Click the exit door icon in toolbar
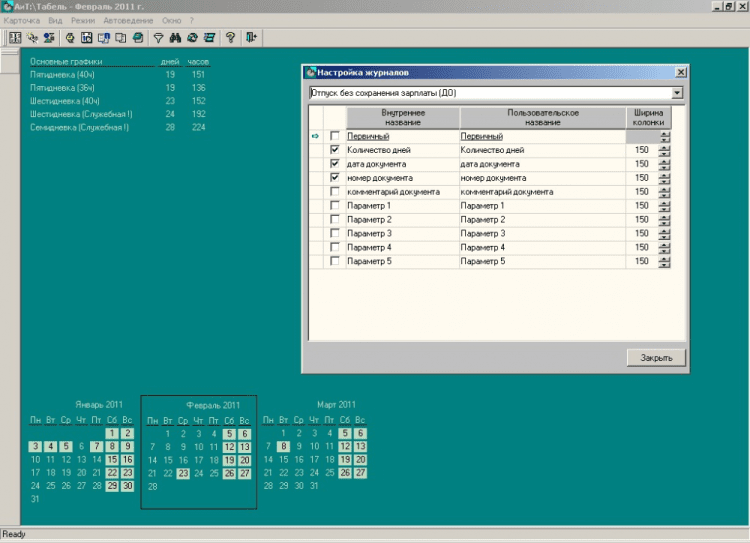This screenshot has height=543, width=750. point(251,38)
